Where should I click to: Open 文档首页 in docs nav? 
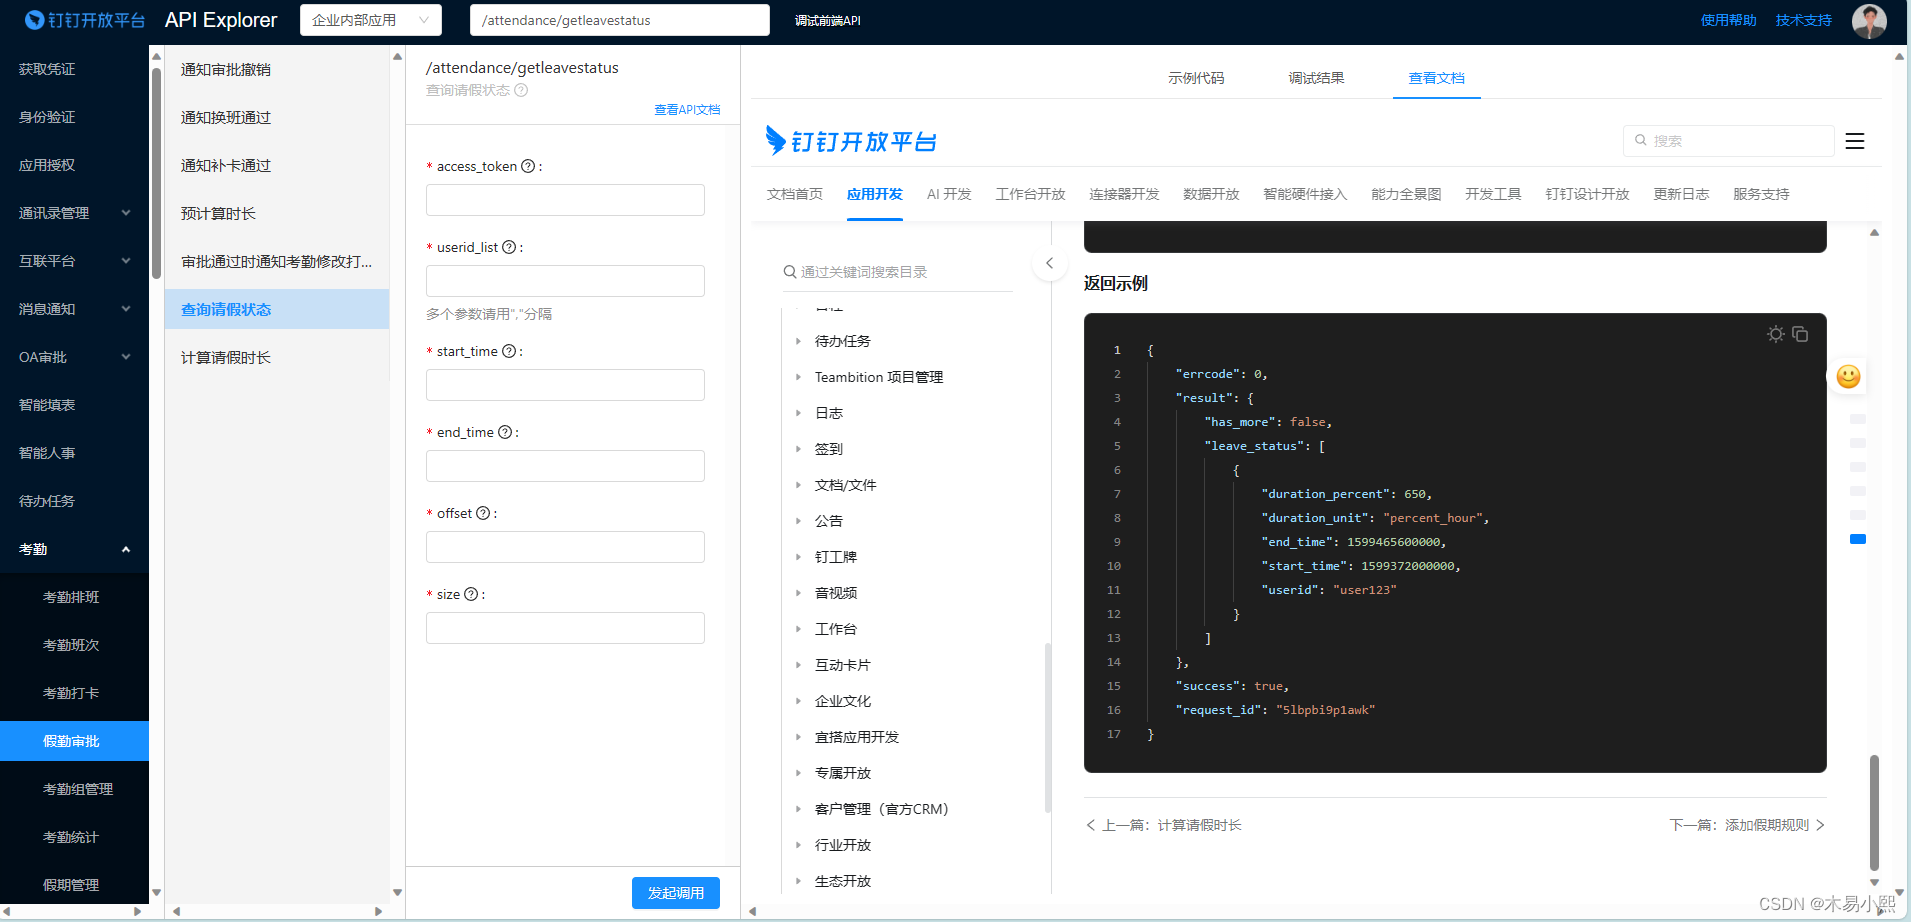(795, 194)
